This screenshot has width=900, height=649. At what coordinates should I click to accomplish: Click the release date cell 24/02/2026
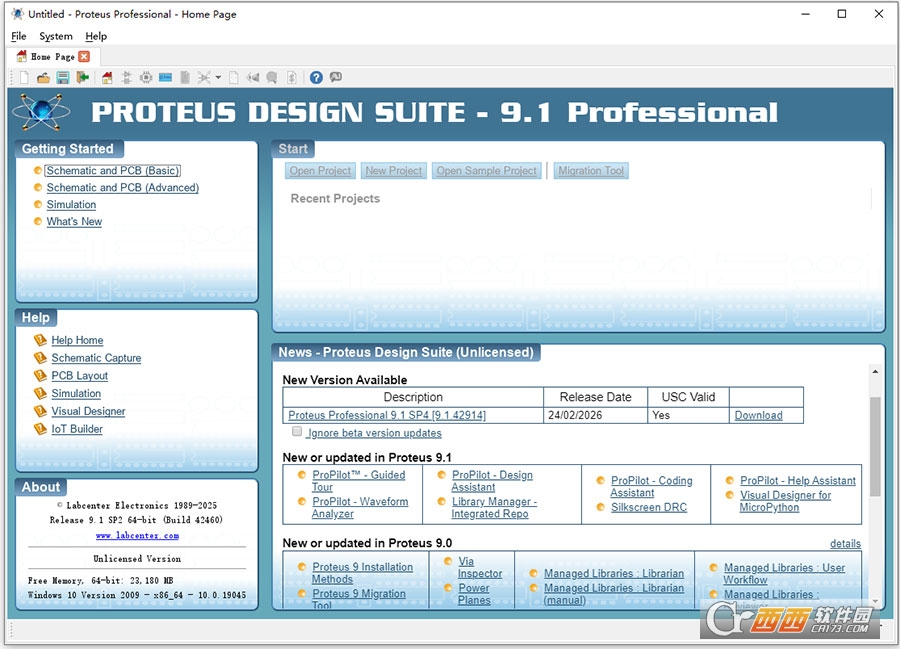(x=595, y=415)
